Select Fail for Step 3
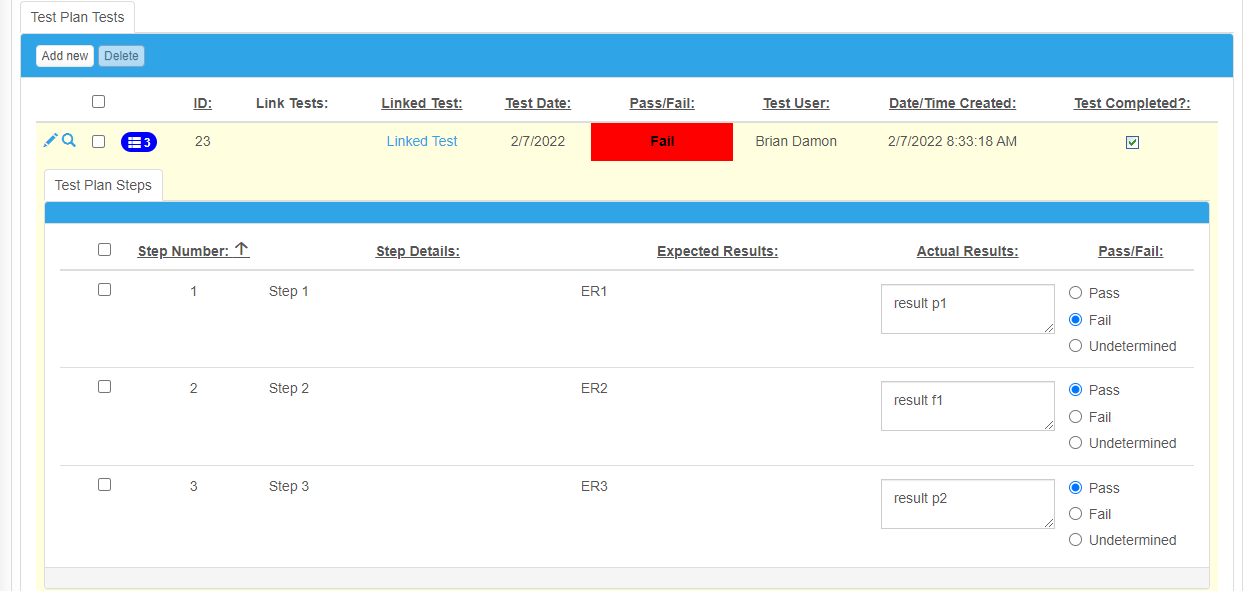The image size is (1245, 591). coord(1075,513)
